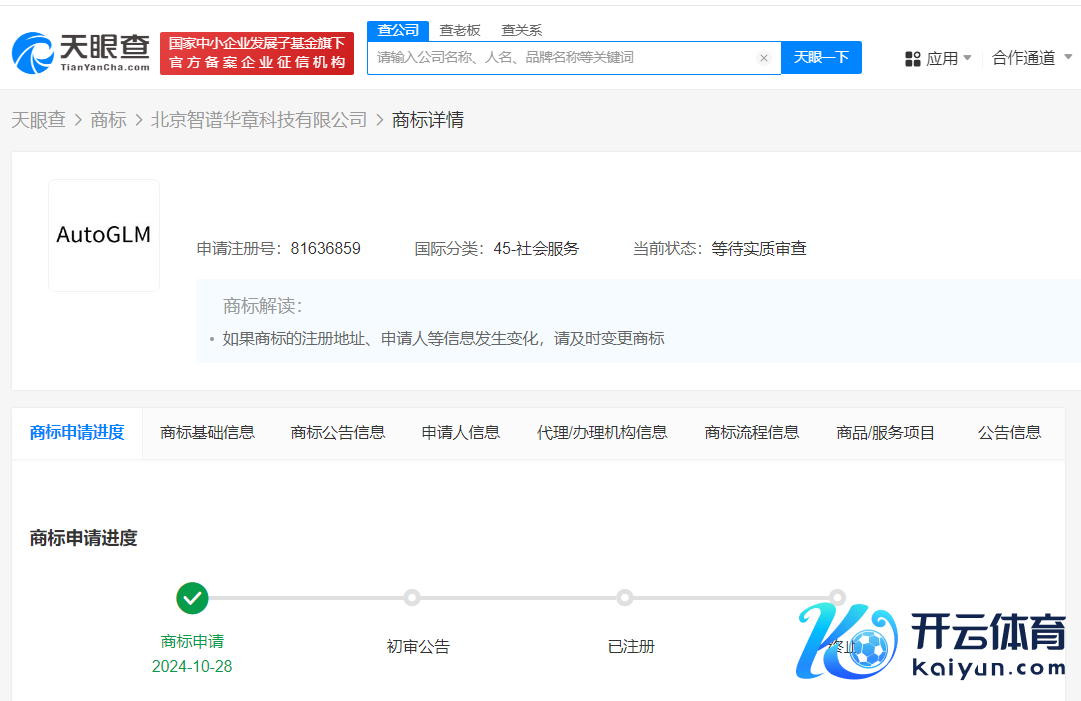Switch to the 商标基础信息 tab
1081x701 pixels.
(207, 432)
